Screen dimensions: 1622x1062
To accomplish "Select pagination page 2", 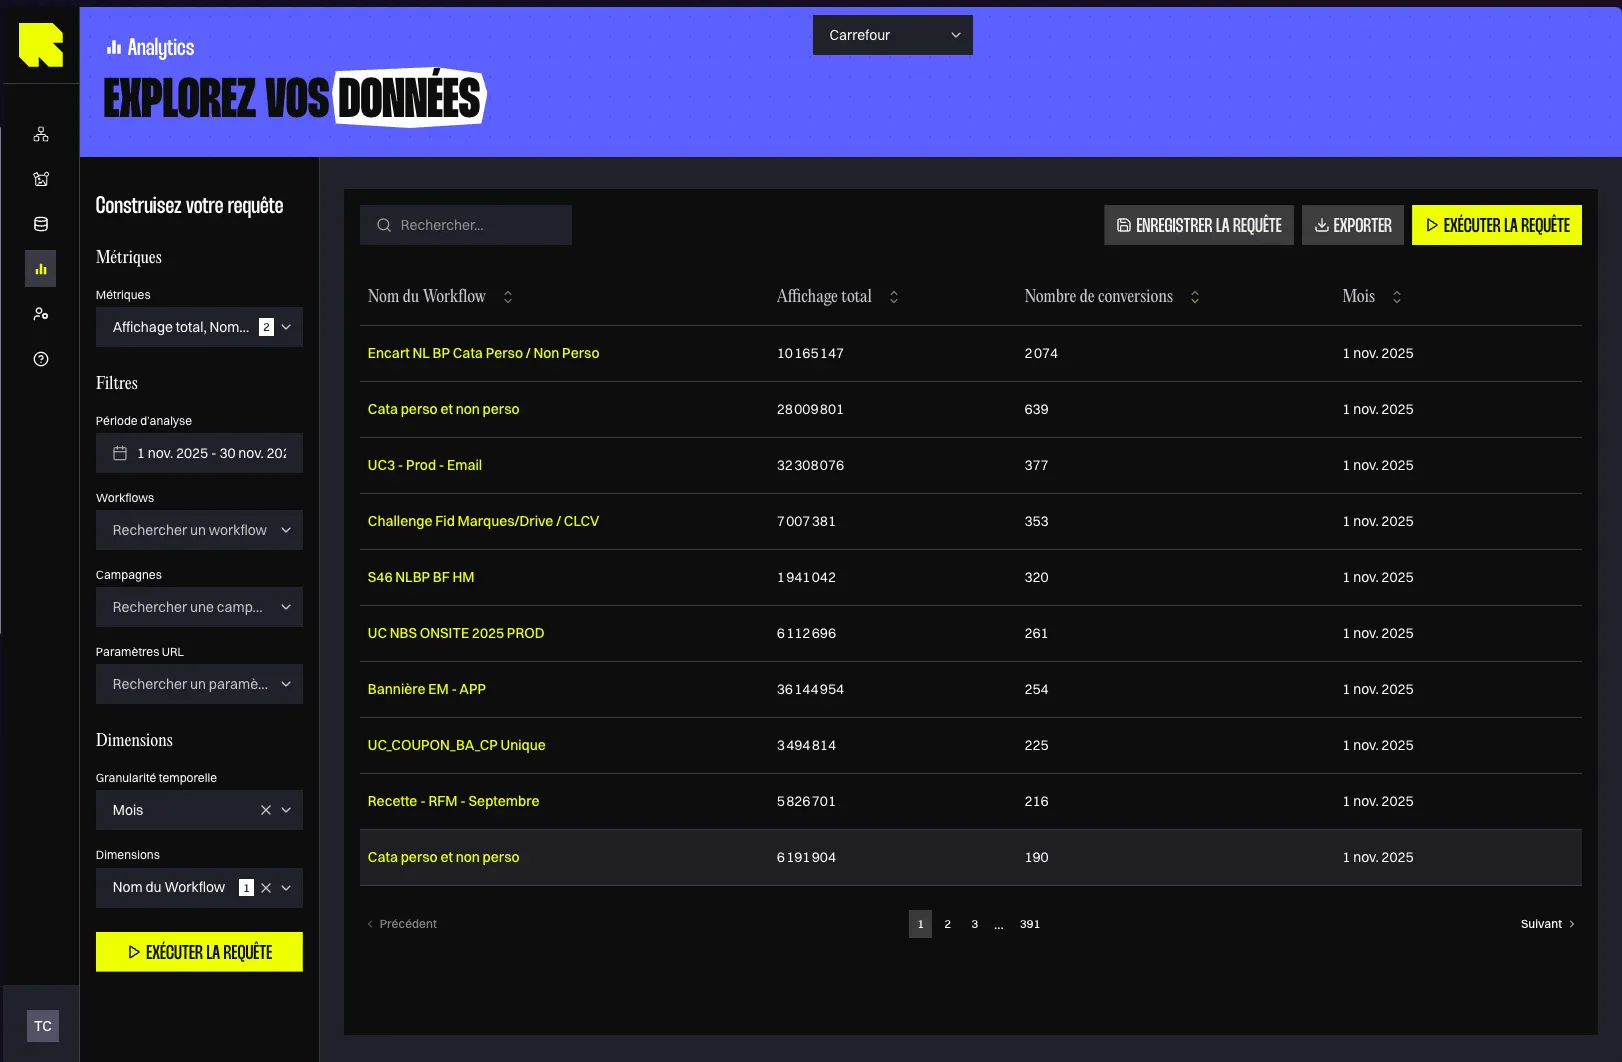I will [x=947, y=924].
